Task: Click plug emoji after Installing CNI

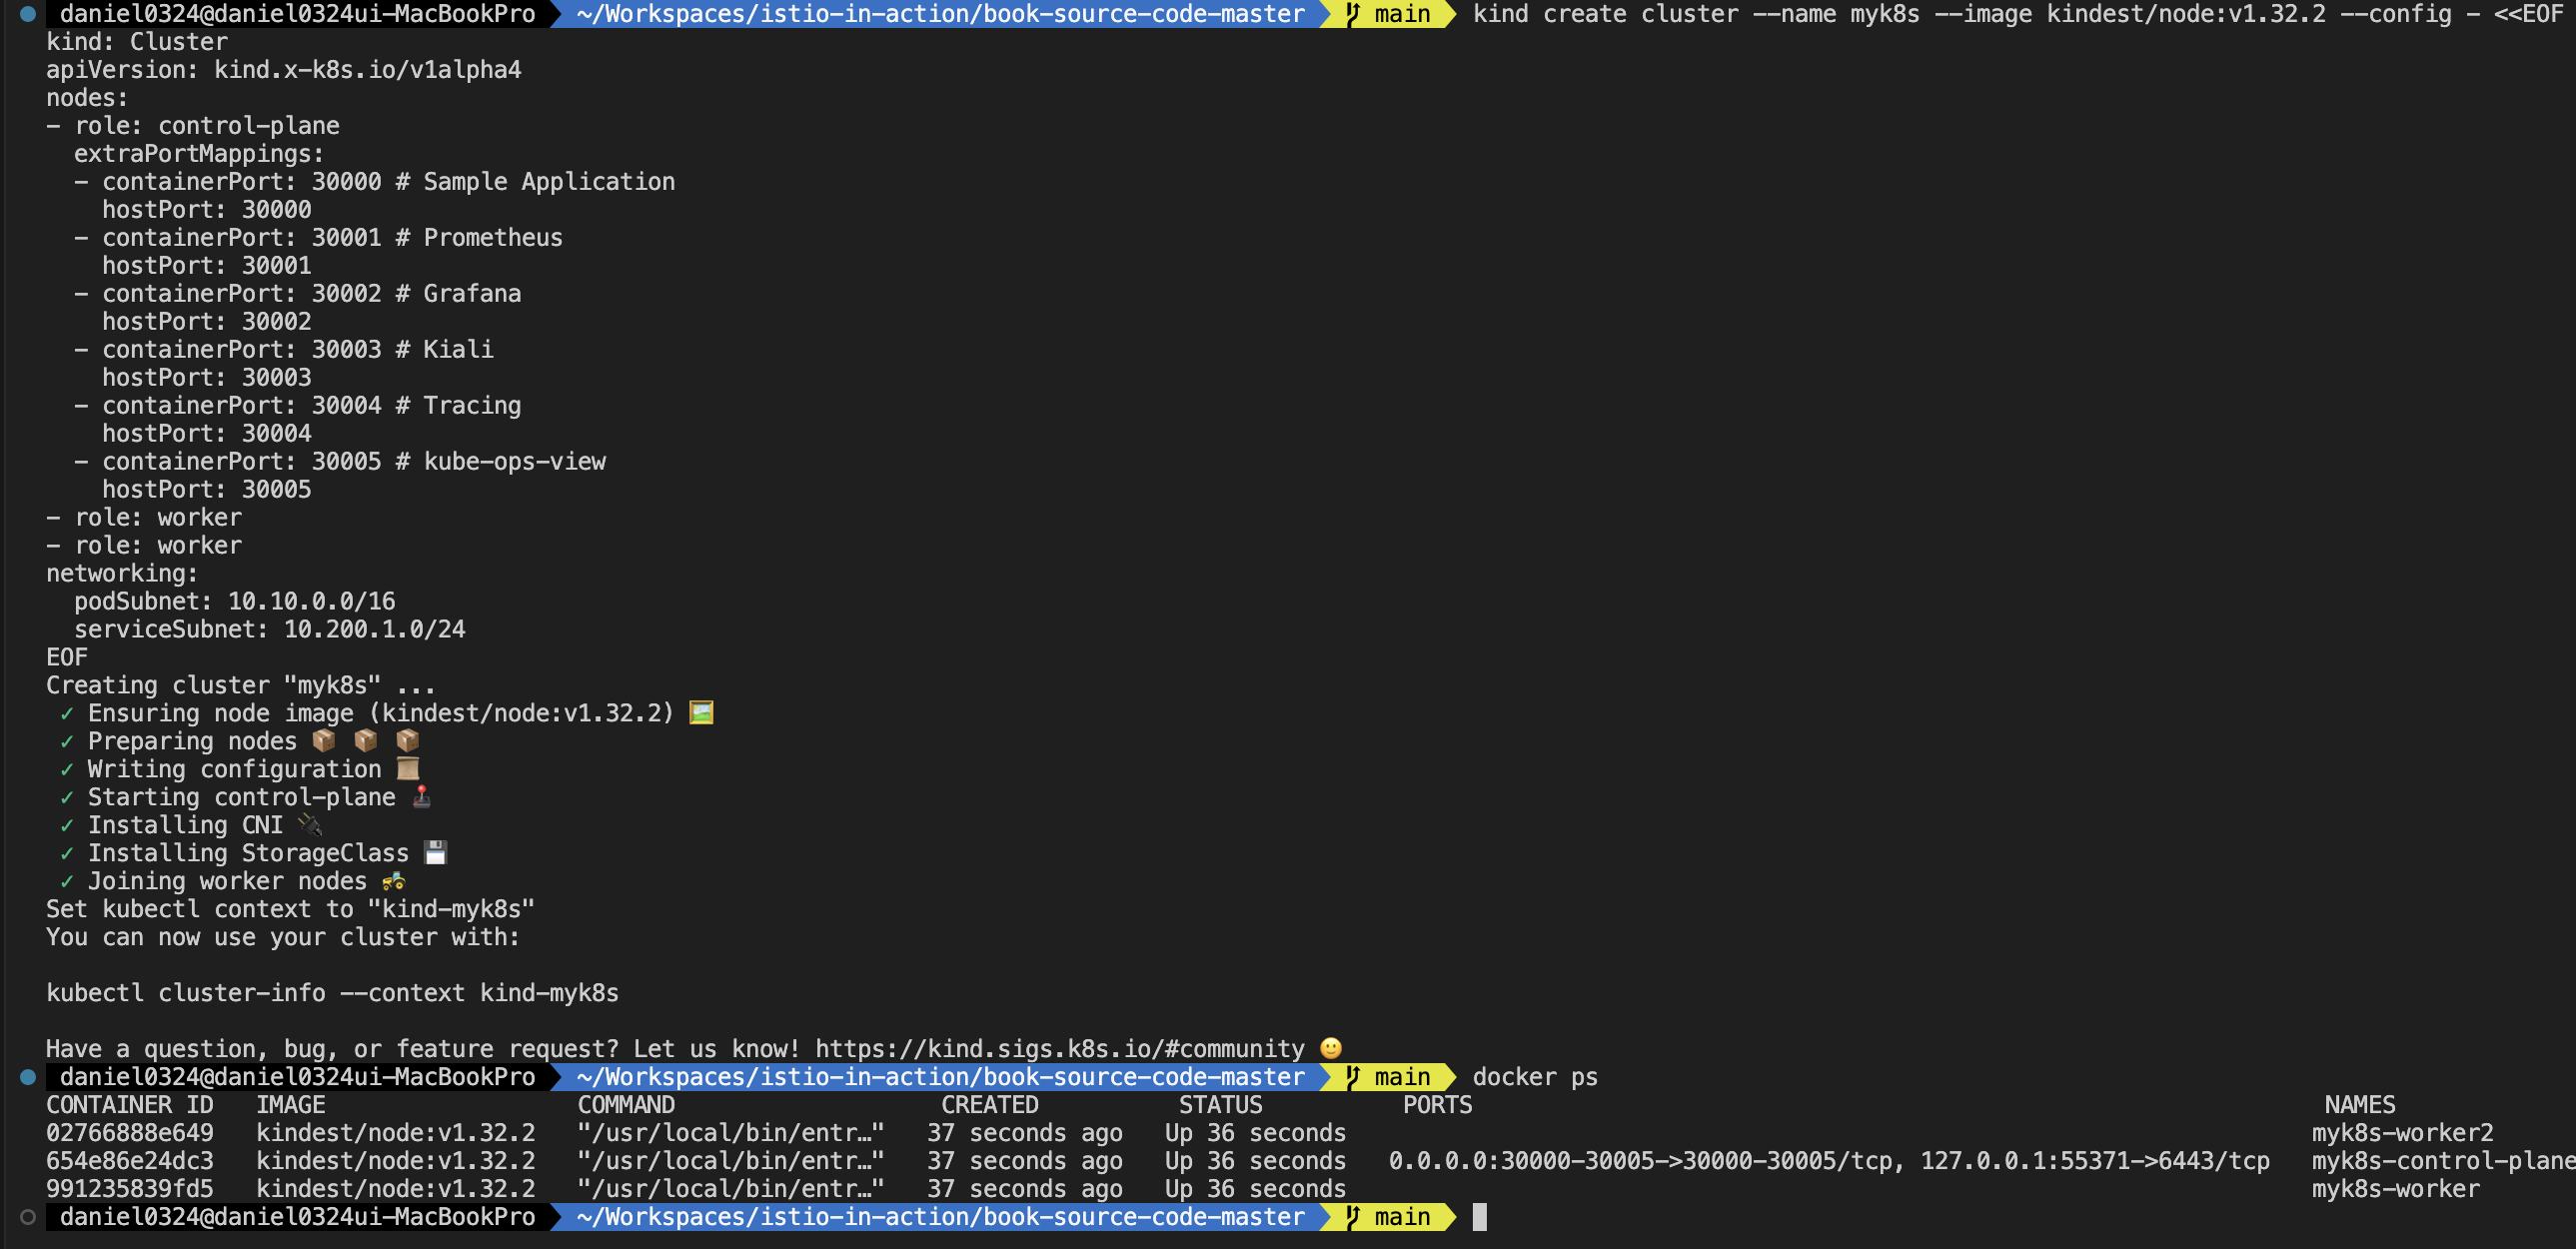Action: (x=310, y=825)
